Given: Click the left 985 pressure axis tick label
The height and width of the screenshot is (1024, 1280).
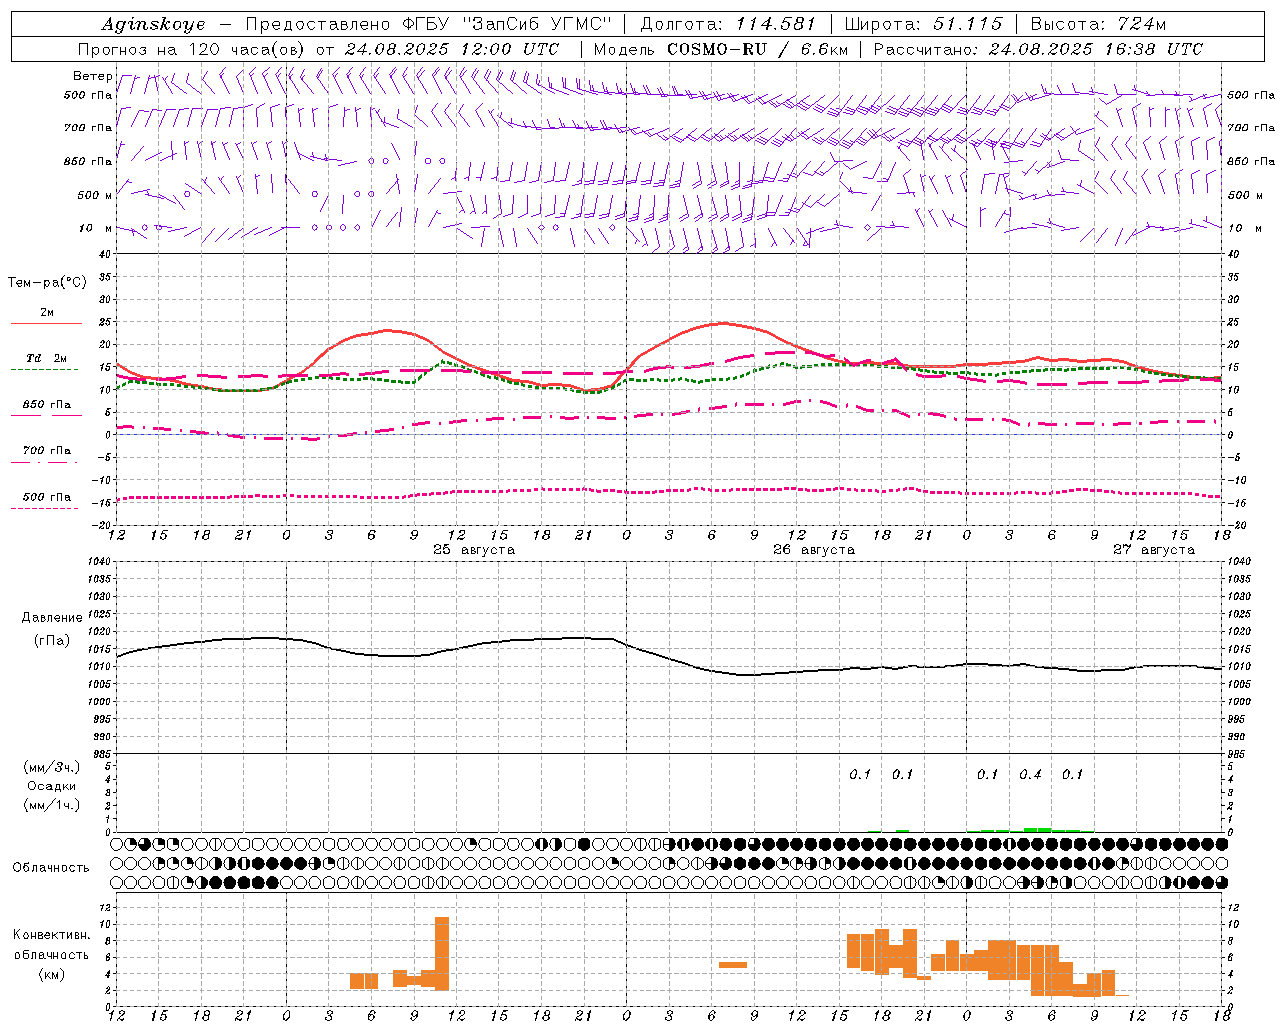Looking at the screenshot, I should 104,754.
